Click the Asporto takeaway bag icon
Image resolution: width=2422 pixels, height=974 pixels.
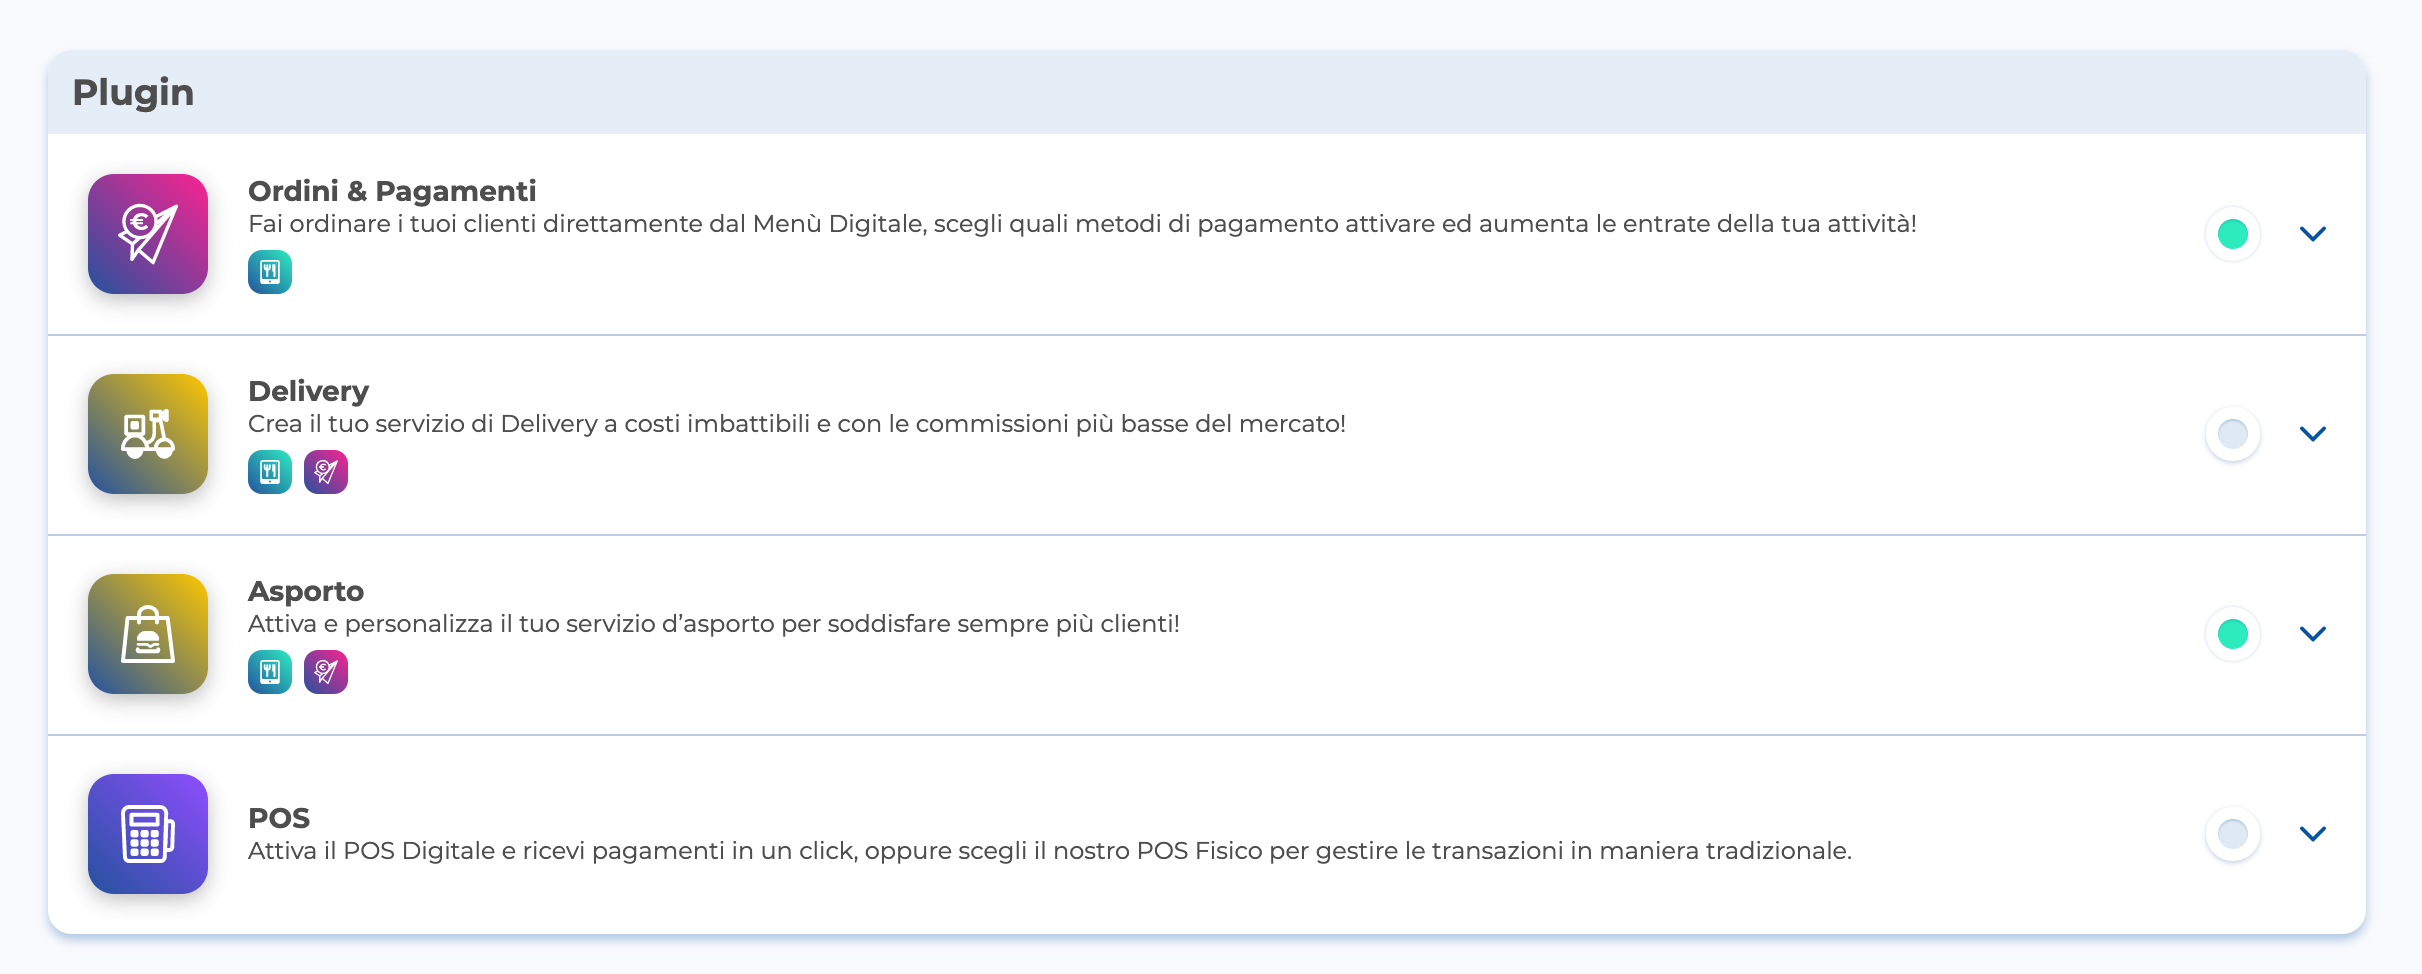148,634
